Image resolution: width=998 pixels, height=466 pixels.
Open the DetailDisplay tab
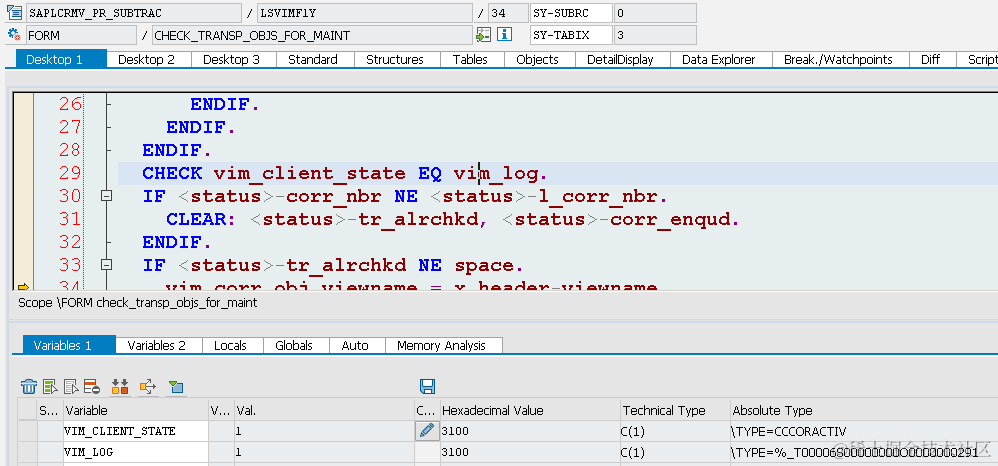click(620, 59)
